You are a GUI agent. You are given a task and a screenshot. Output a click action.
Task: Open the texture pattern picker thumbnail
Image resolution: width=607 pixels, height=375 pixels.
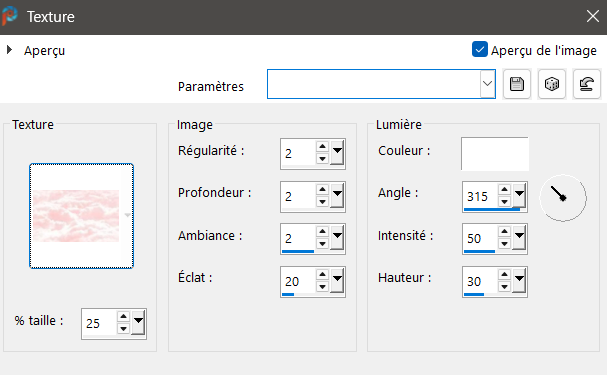coord(81,216)
